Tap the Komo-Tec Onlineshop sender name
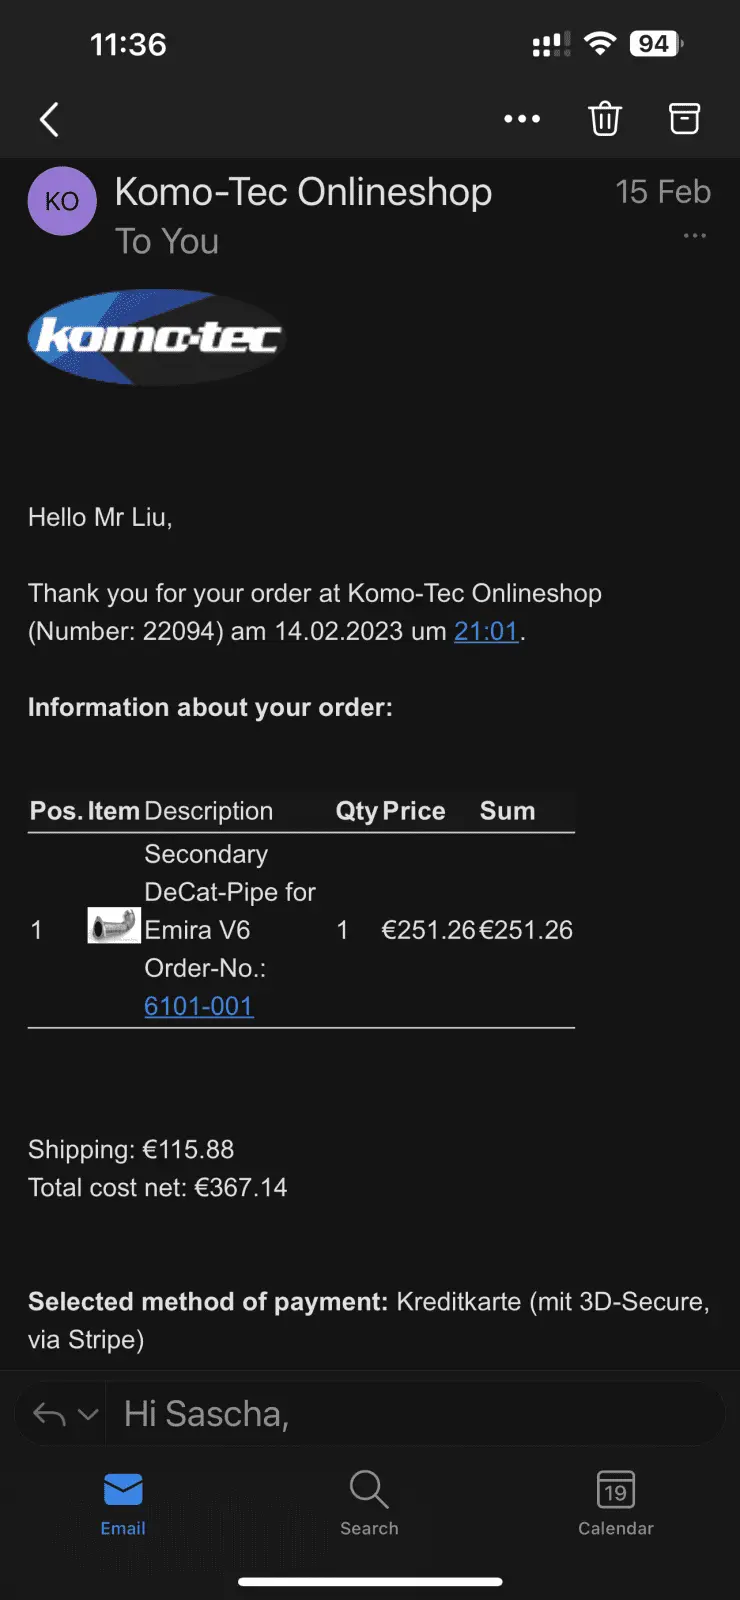 click(303, 192)
